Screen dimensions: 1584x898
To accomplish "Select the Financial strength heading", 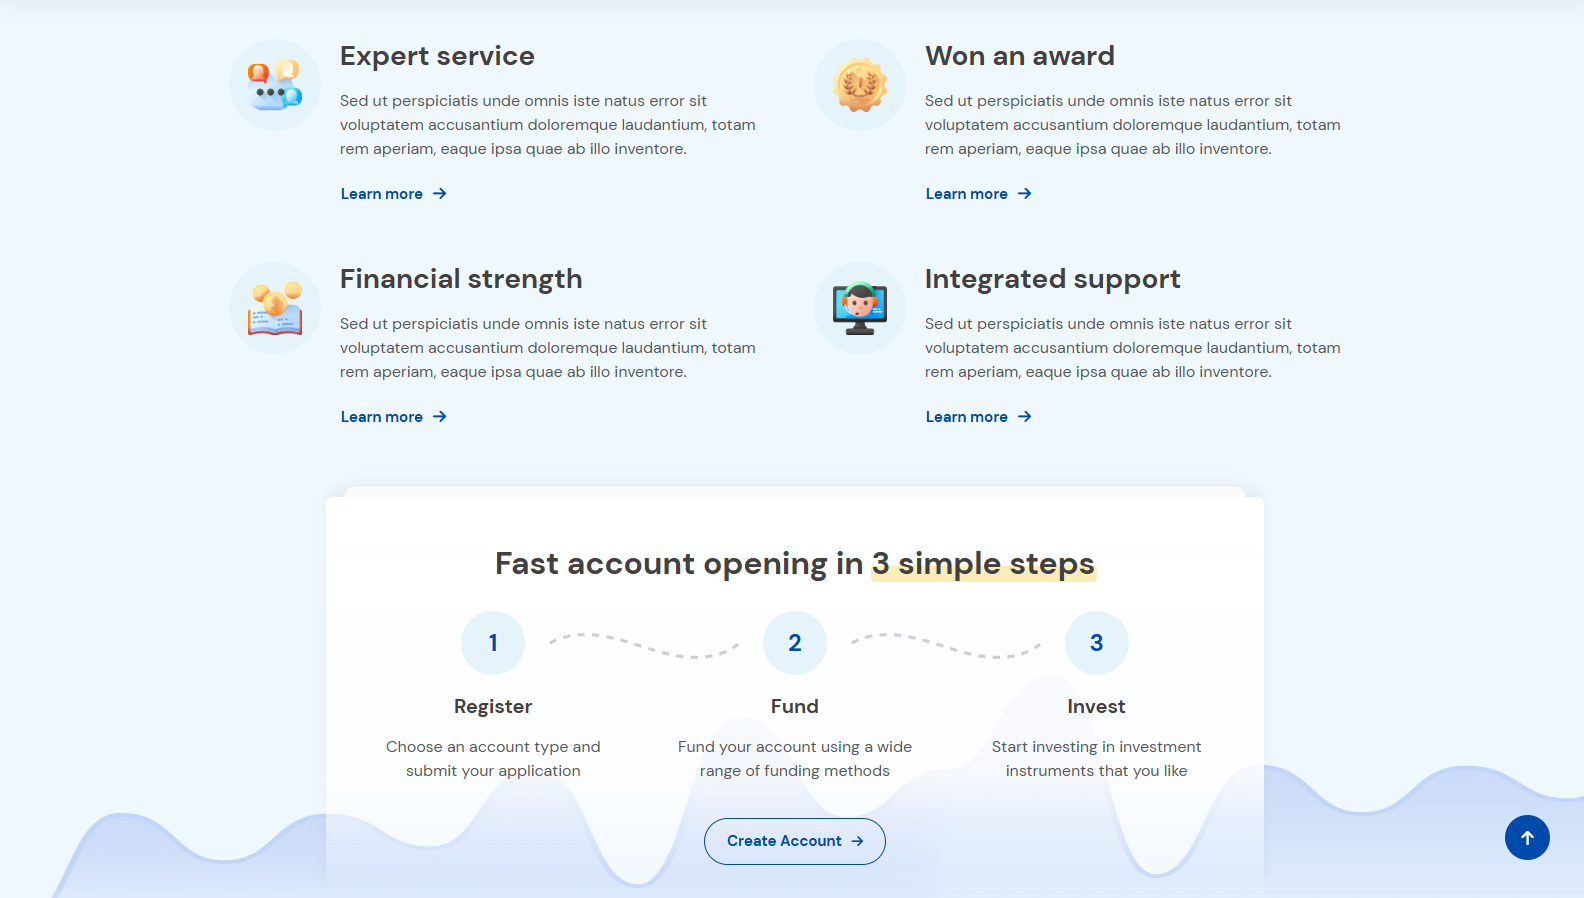I will [461, 279].
